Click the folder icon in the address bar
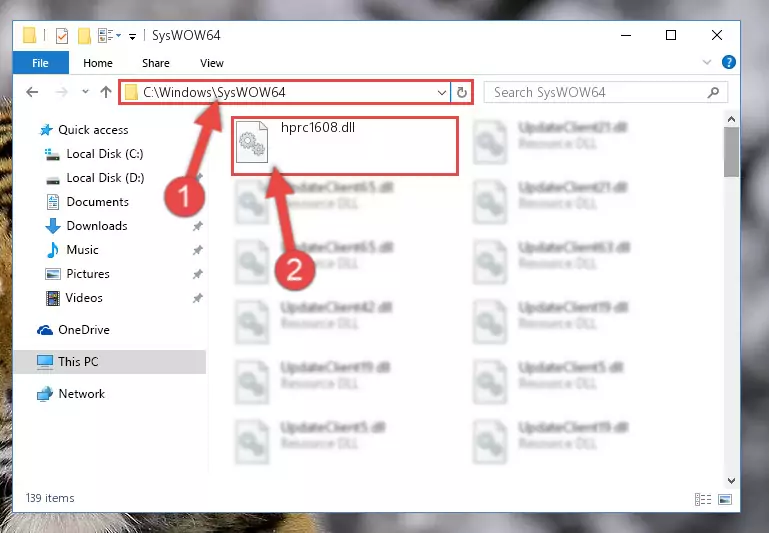Screen dimensions: 769x533 (x=131, y=92)
